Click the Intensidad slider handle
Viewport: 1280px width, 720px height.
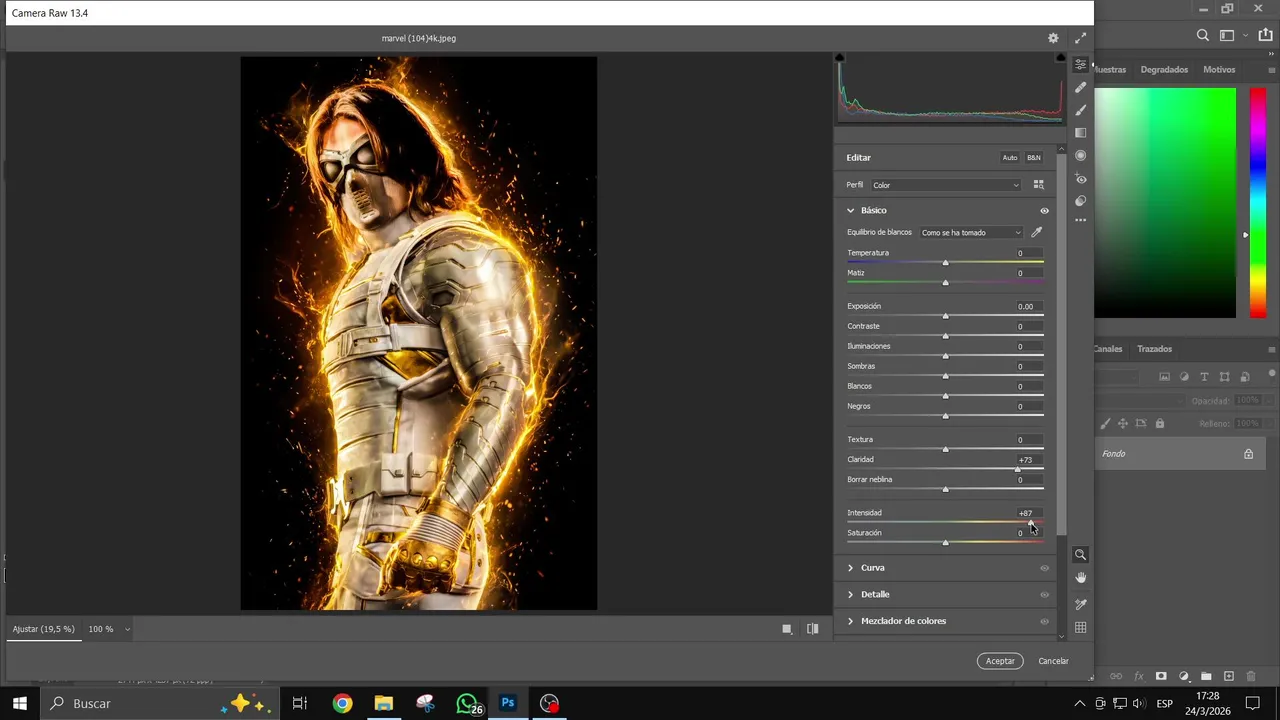pyautogui.click(x=1030, y=522)
